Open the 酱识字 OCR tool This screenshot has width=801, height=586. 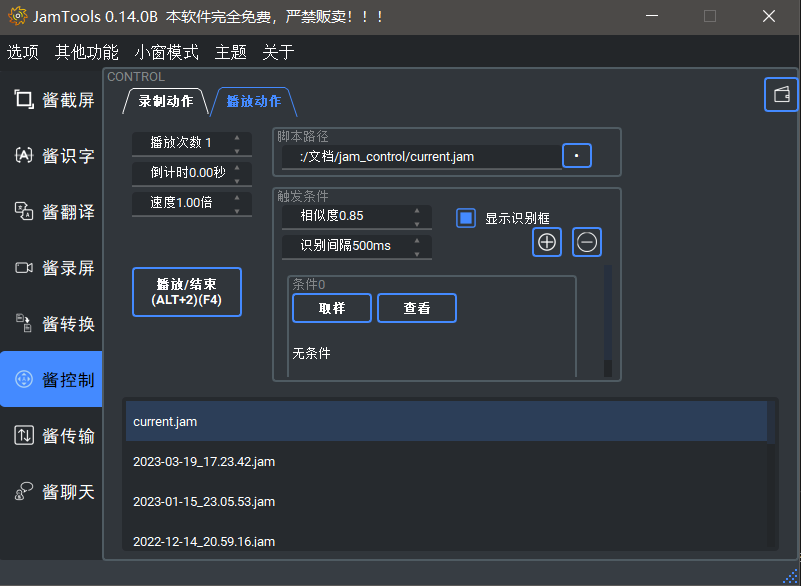tap(51, 155)
